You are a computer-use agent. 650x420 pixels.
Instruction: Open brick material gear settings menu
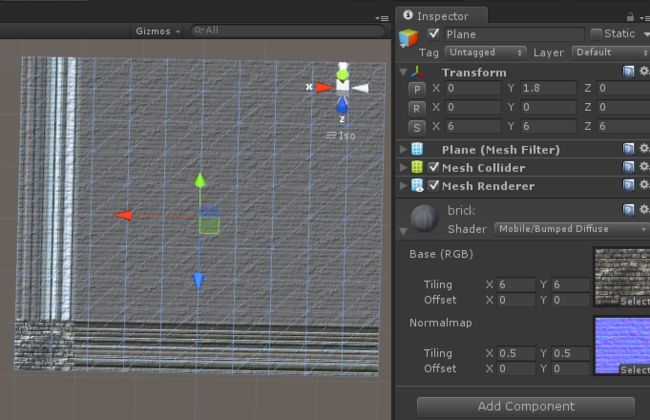644,209
